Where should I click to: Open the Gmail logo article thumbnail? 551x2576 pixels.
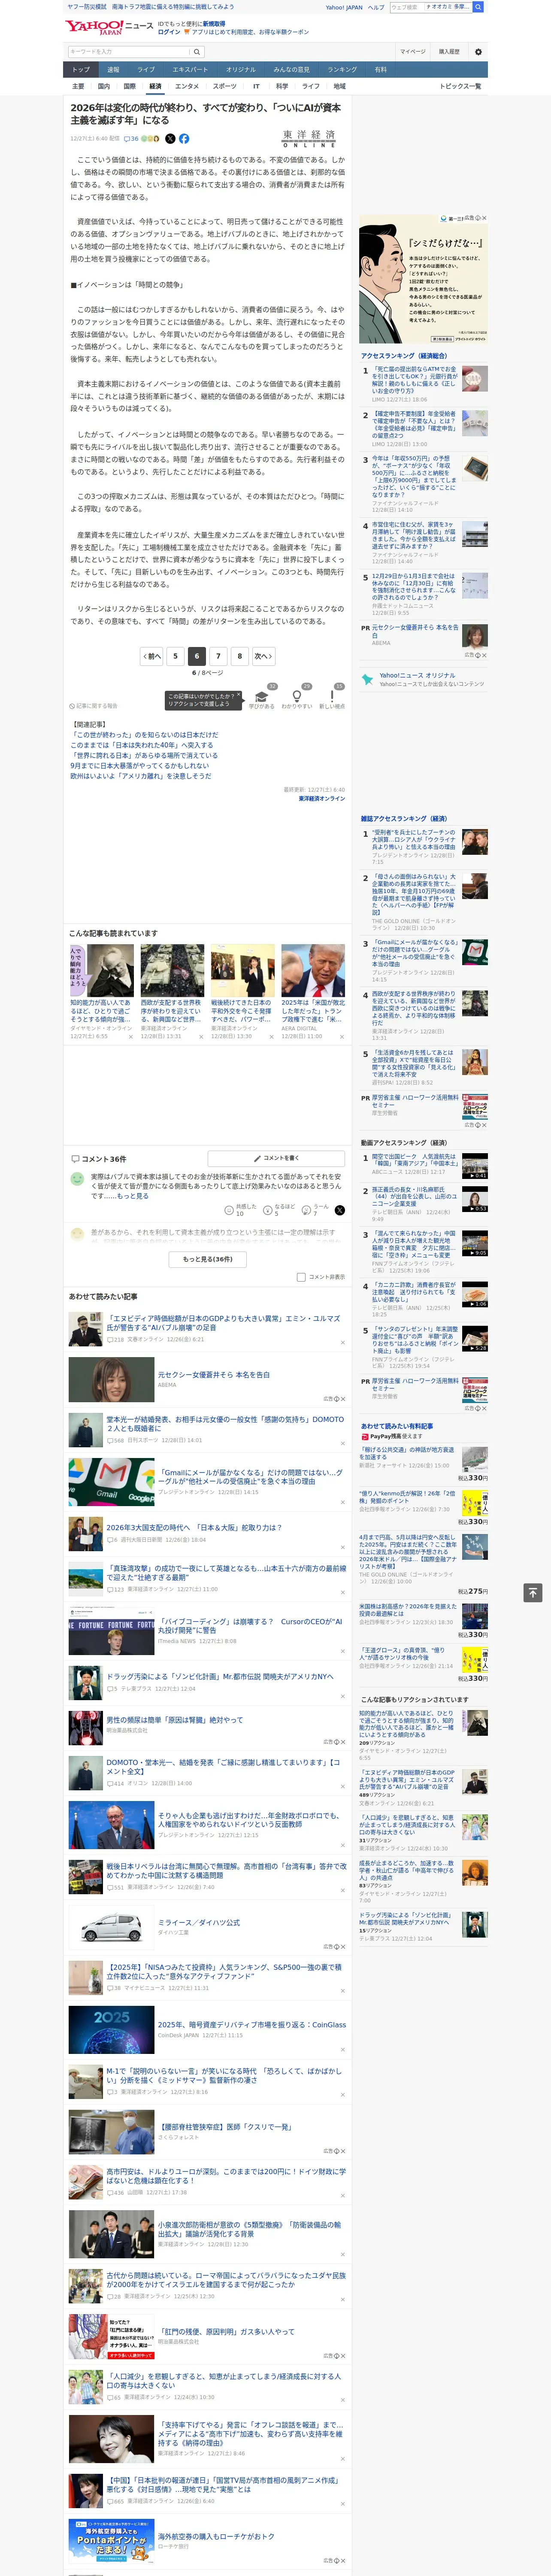coord(111,1482)
